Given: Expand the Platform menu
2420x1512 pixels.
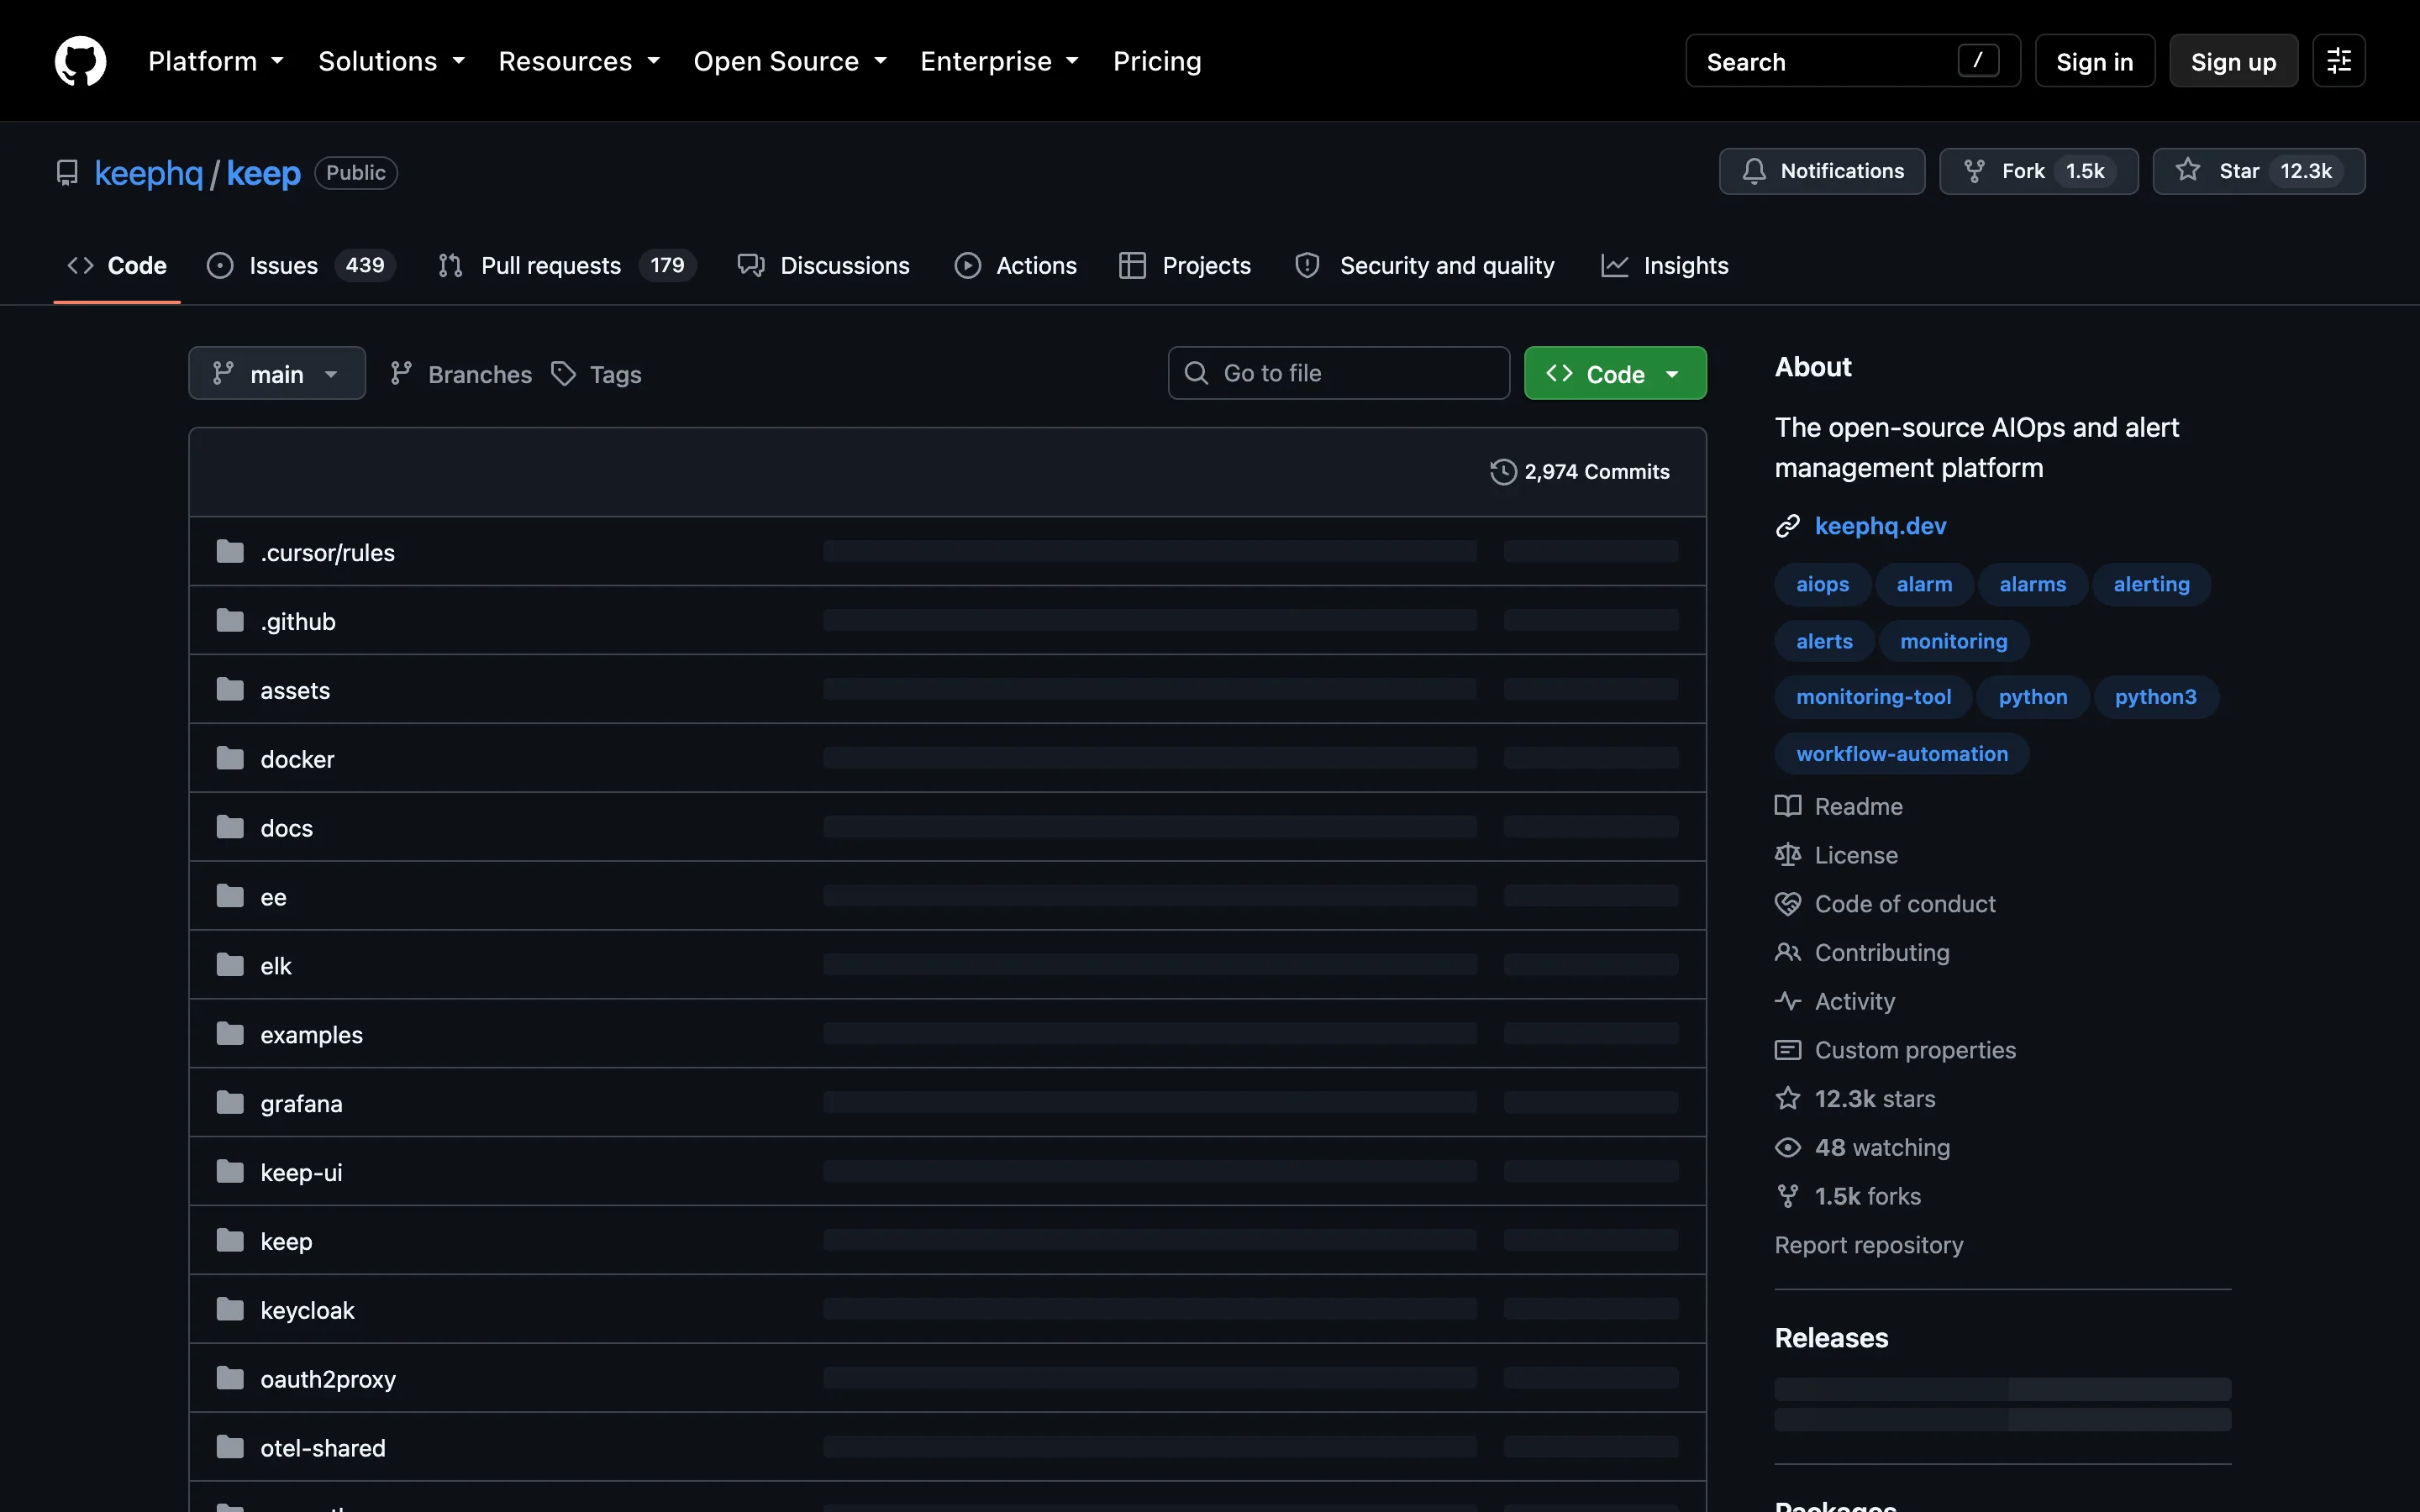Looking at the screenshot, I should coord(216,61).
